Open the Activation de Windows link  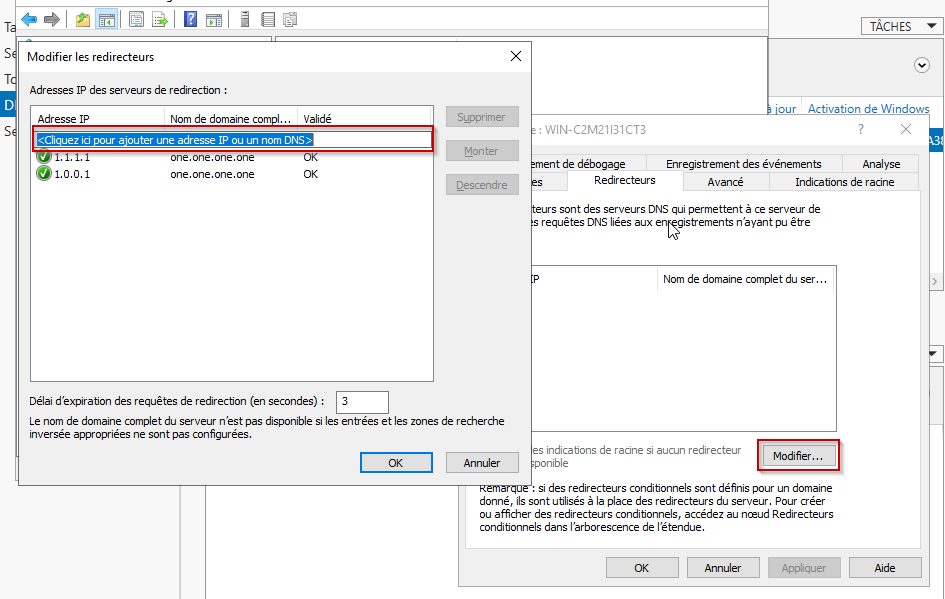point(868,108)
